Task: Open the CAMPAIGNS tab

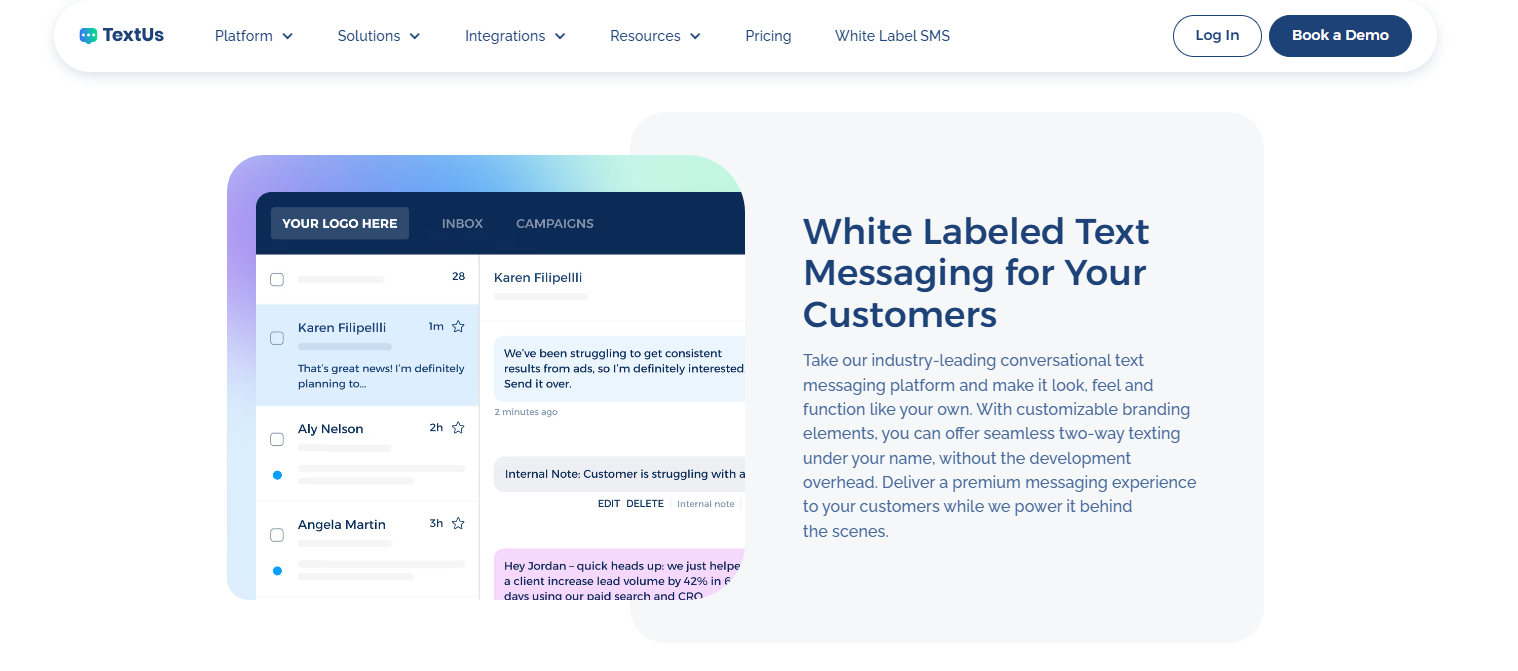Action: [x=555, y=223]
